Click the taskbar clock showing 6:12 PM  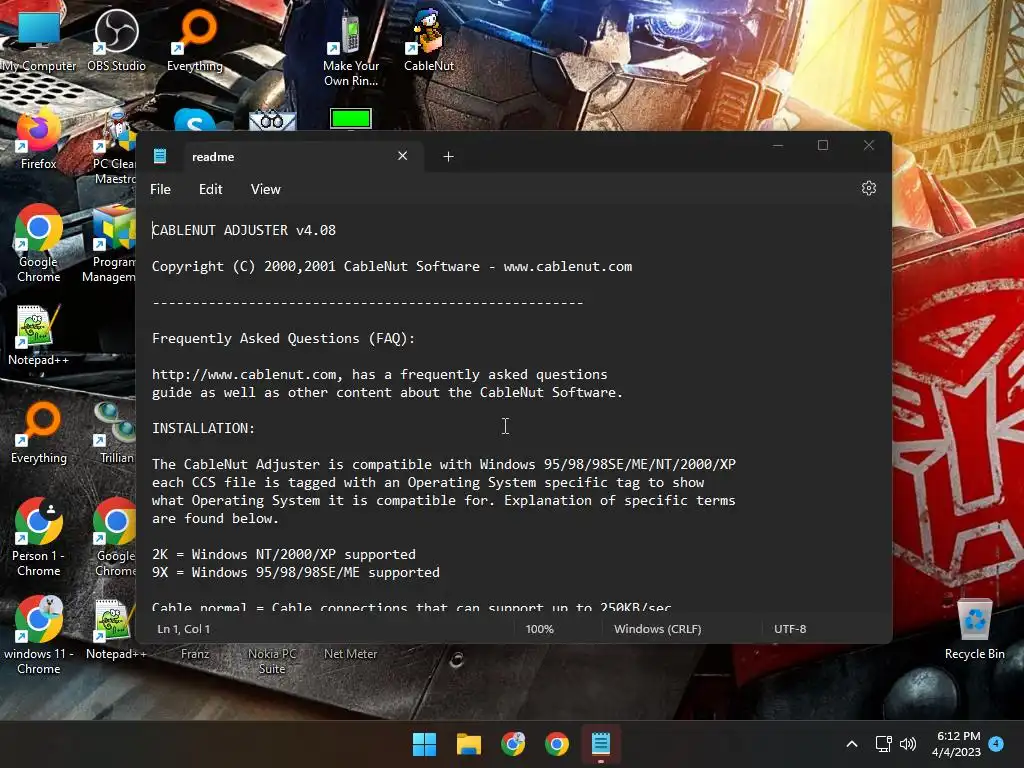click(x=957, y=744)
